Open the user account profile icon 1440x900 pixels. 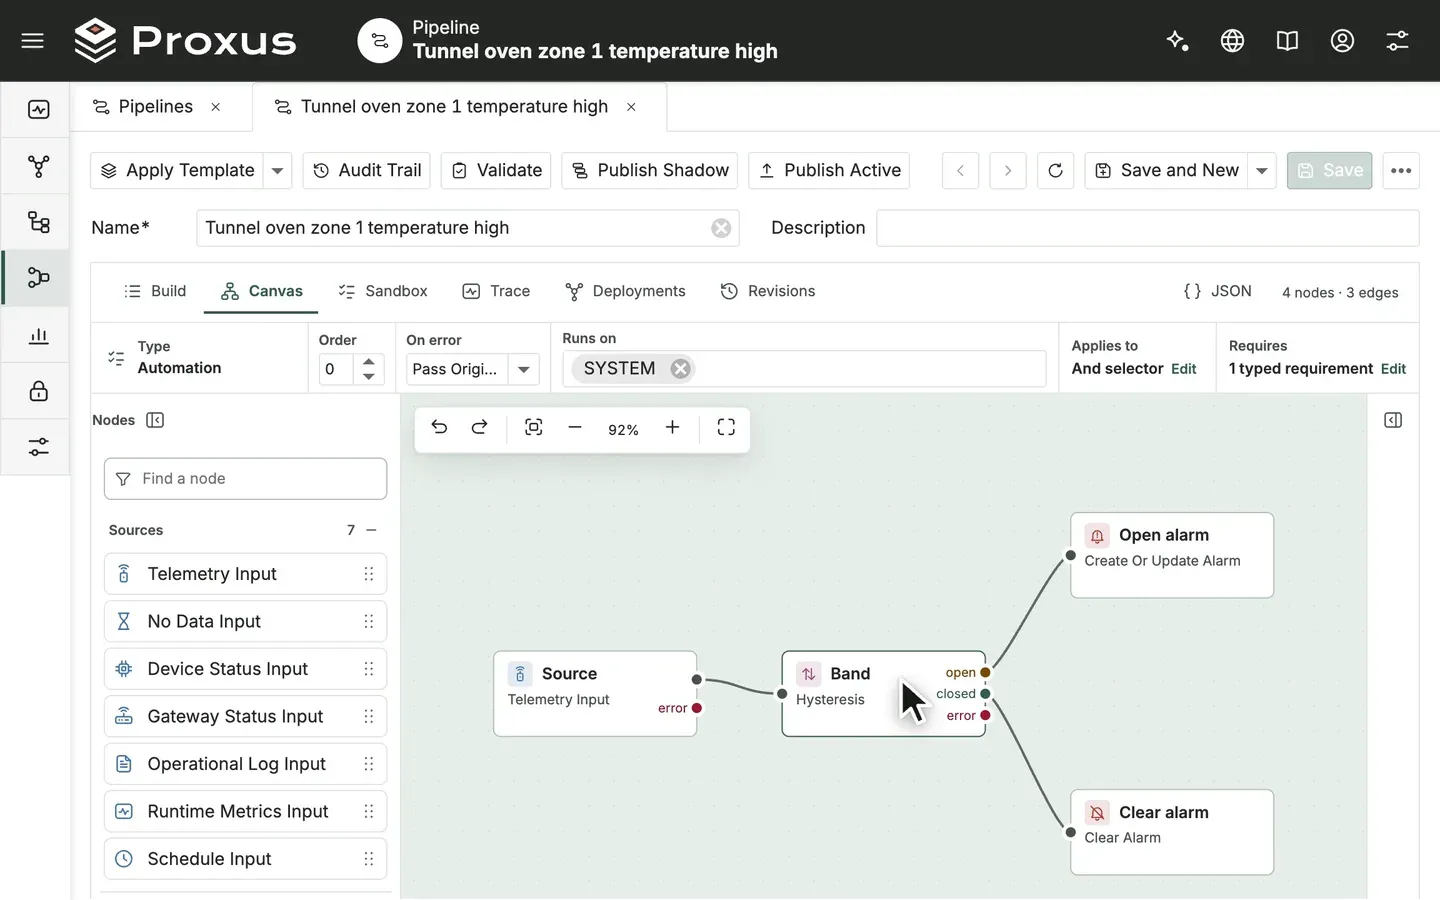(x=1342, y=40)
